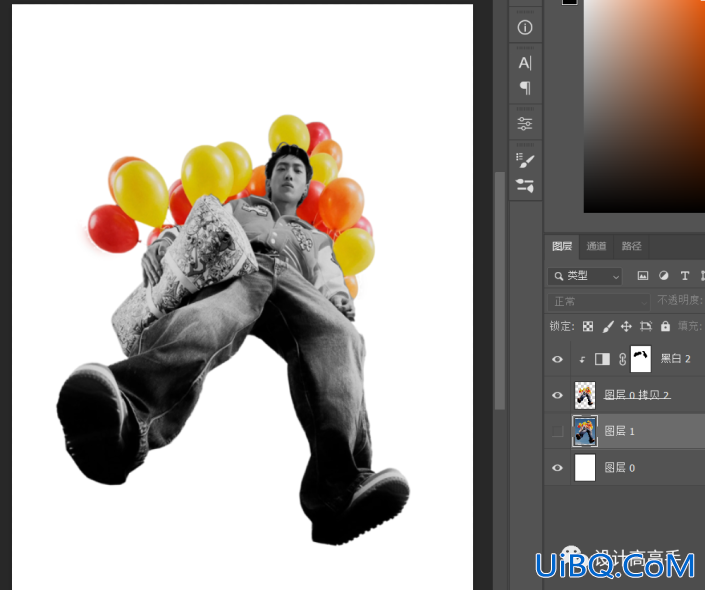This screenshot has width=705, height=590.
Task: Select the 图层 1 layer name
Action: coord(619,431)
